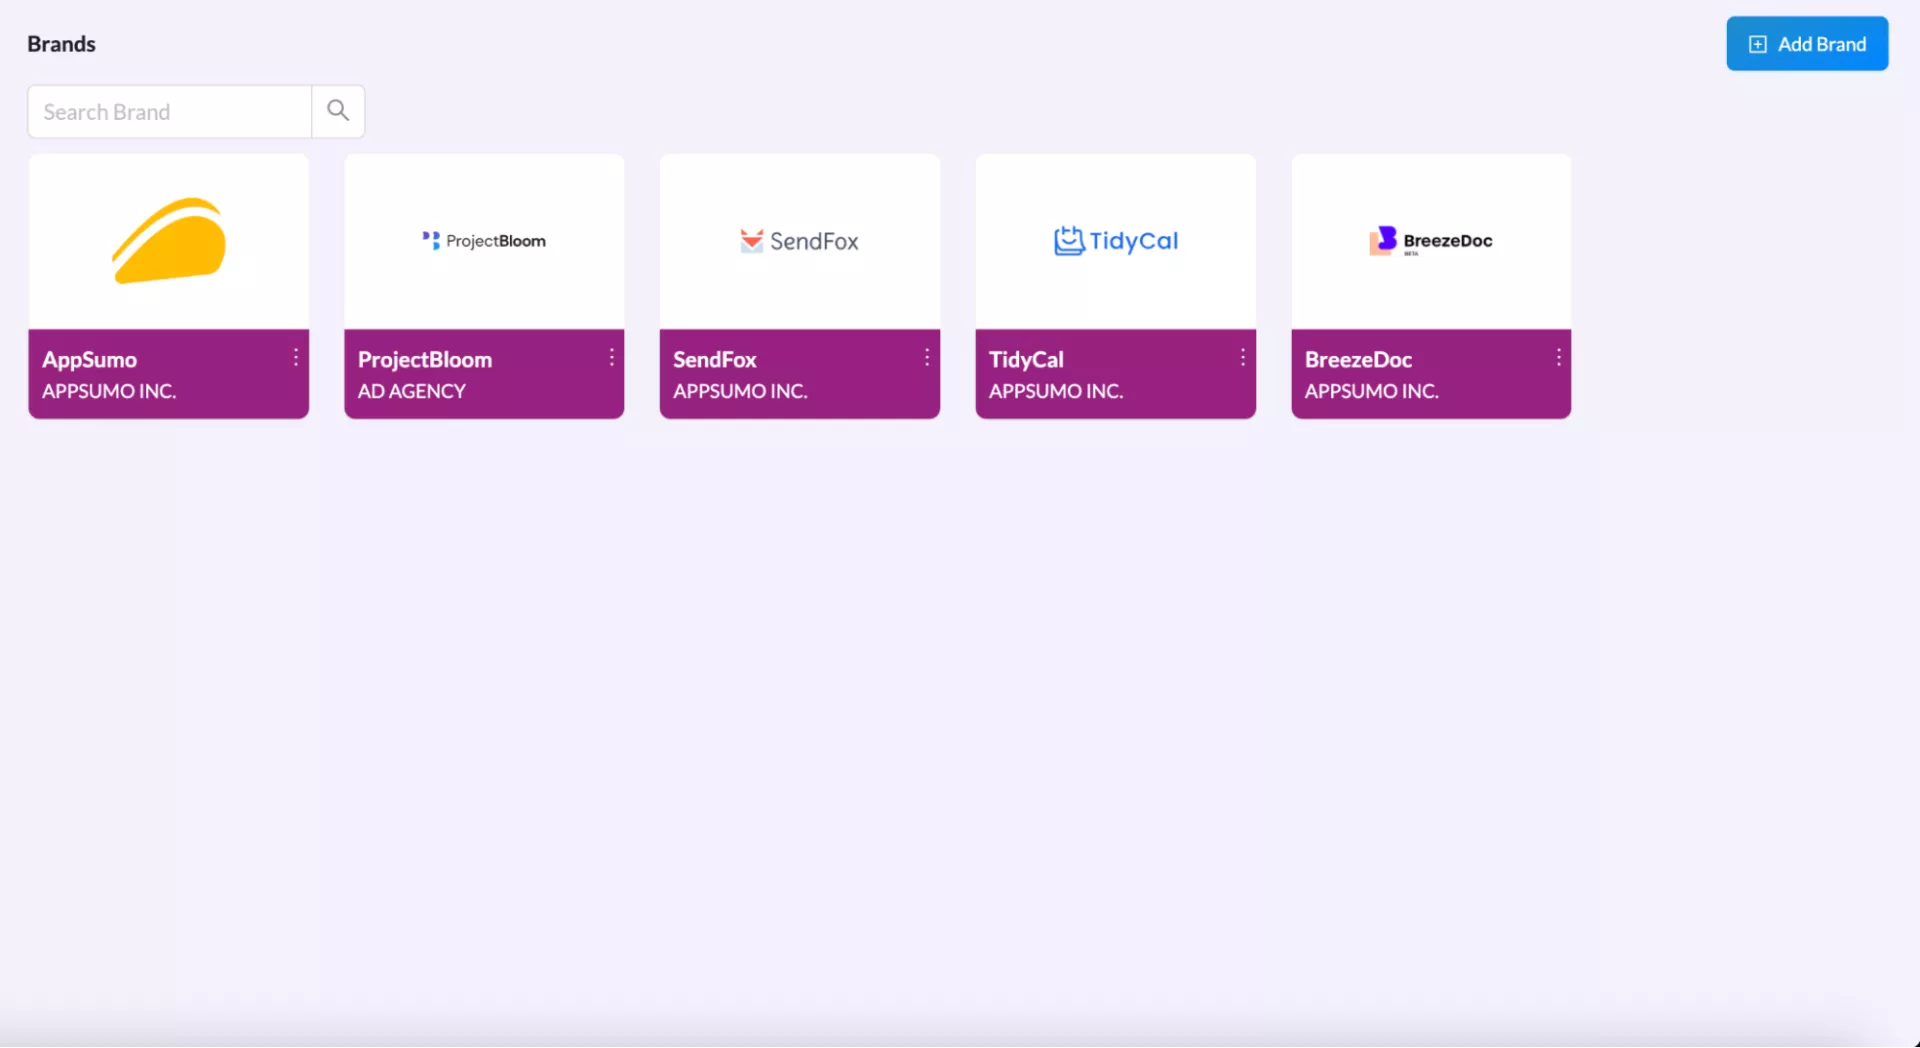Click the ProjectBloom logo image
Viewport: 1920px width, 1048px height.
(x=484, y=241)
